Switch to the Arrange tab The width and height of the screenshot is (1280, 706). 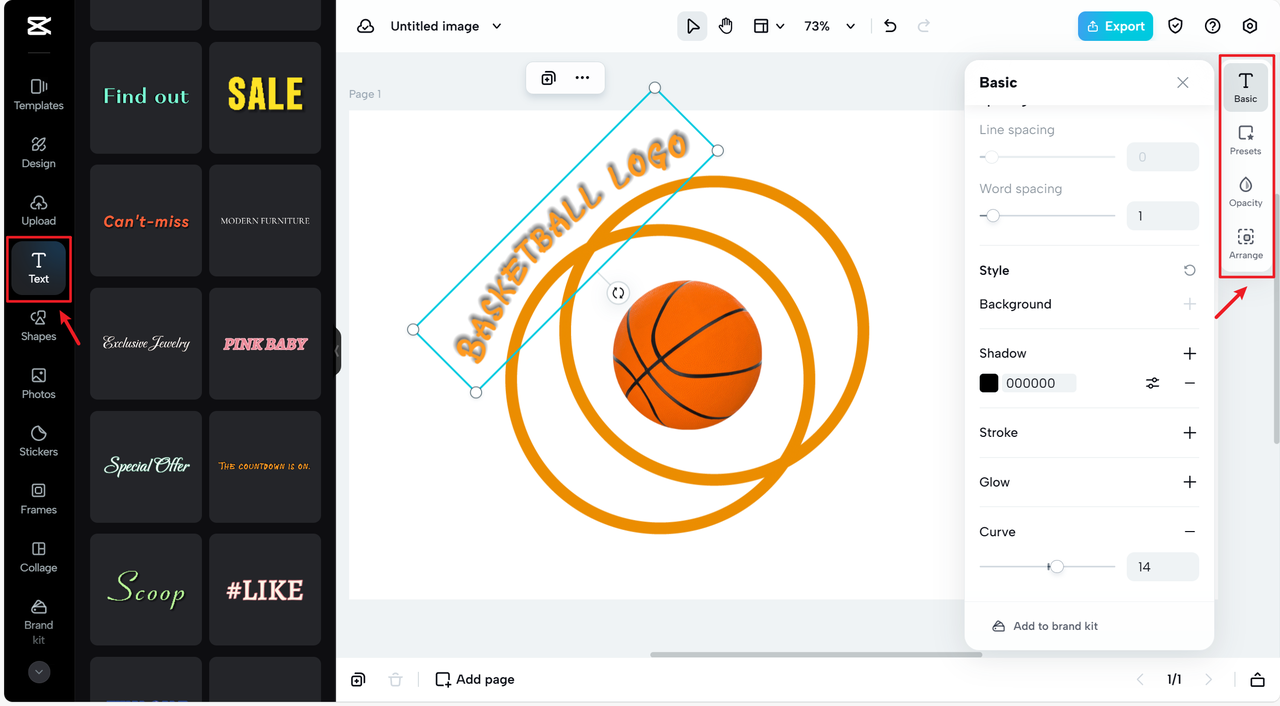tap(1245, 244)
